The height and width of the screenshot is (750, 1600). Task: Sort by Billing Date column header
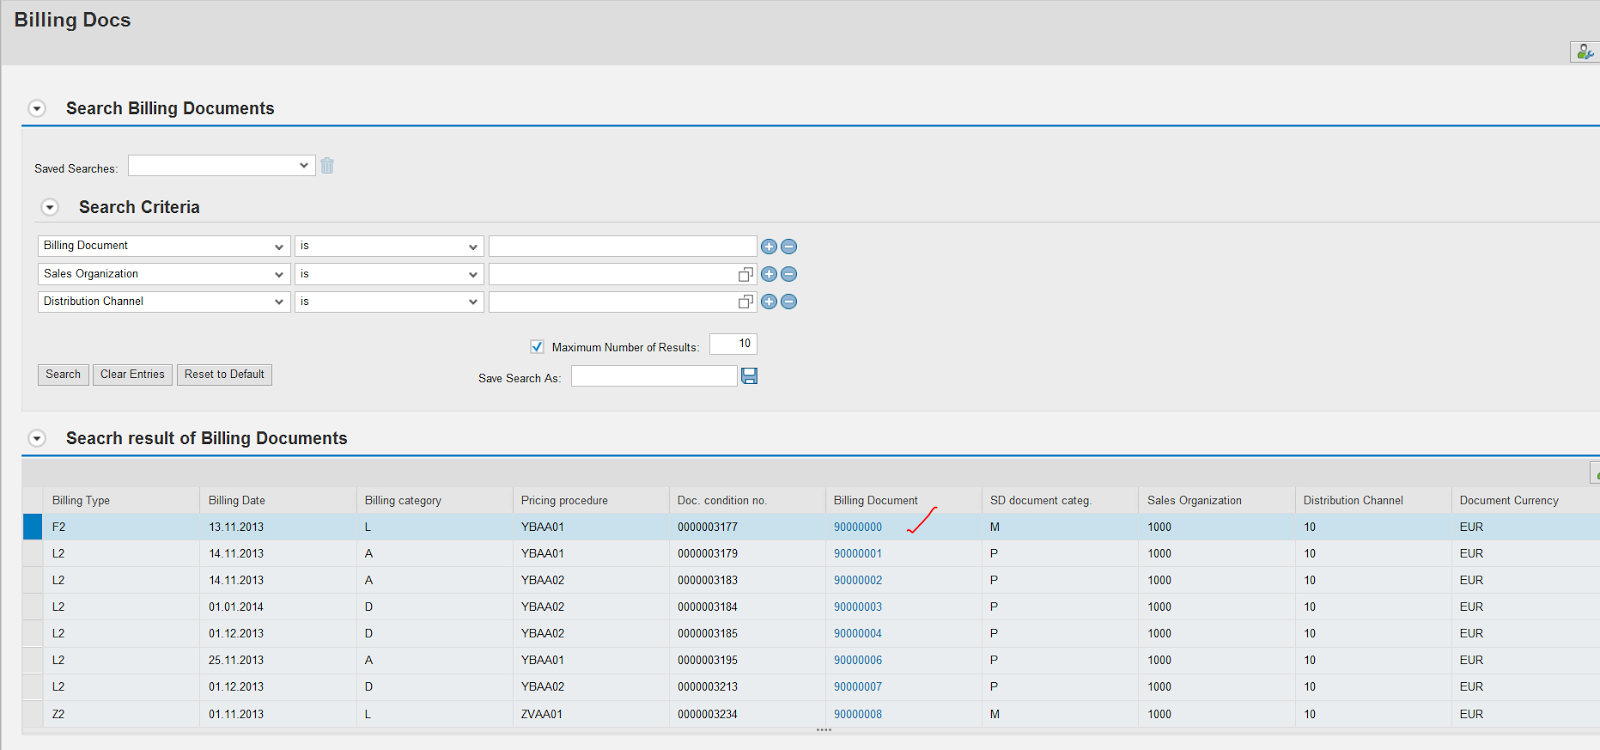(237, 501)
